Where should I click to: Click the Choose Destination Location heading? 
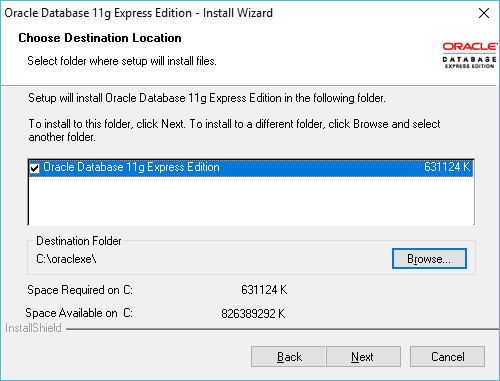point(100,38)
